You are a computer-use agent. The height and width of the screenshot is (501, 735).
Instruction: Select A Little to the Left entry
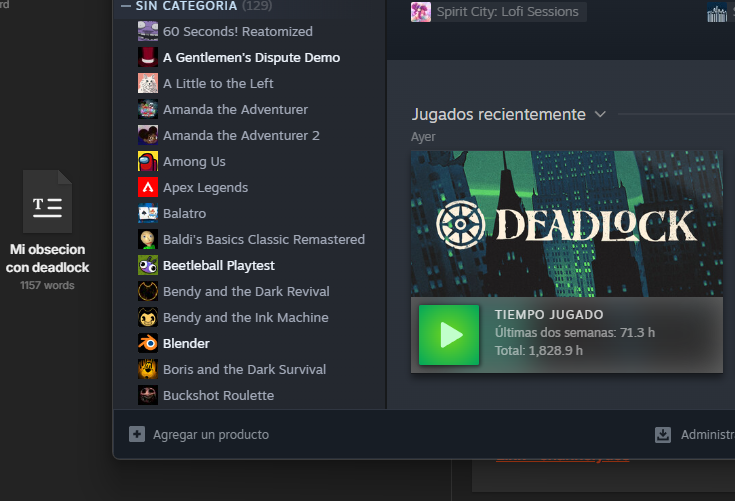pos(218,83)
